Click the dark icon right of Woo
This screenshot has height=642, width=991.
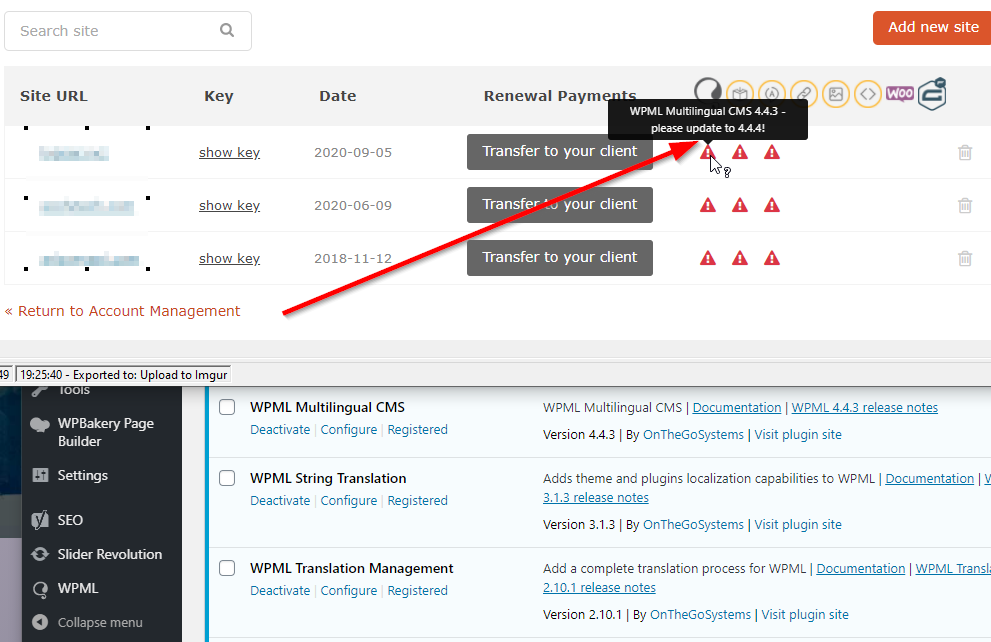(932, 94)
